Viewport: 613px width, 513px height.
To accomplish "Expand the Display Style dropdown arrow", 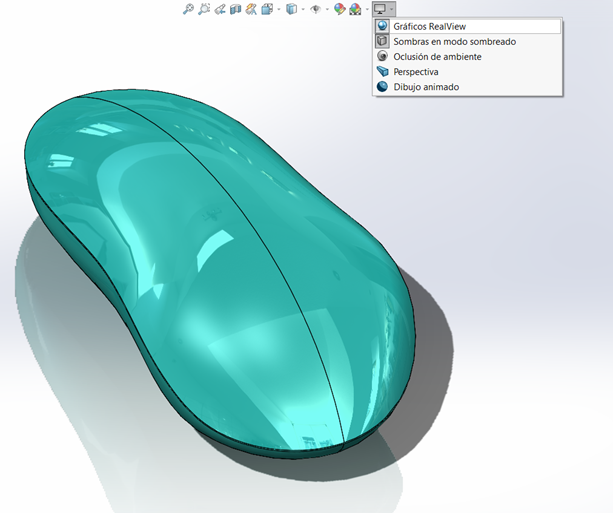I will (x=303, y=9).
